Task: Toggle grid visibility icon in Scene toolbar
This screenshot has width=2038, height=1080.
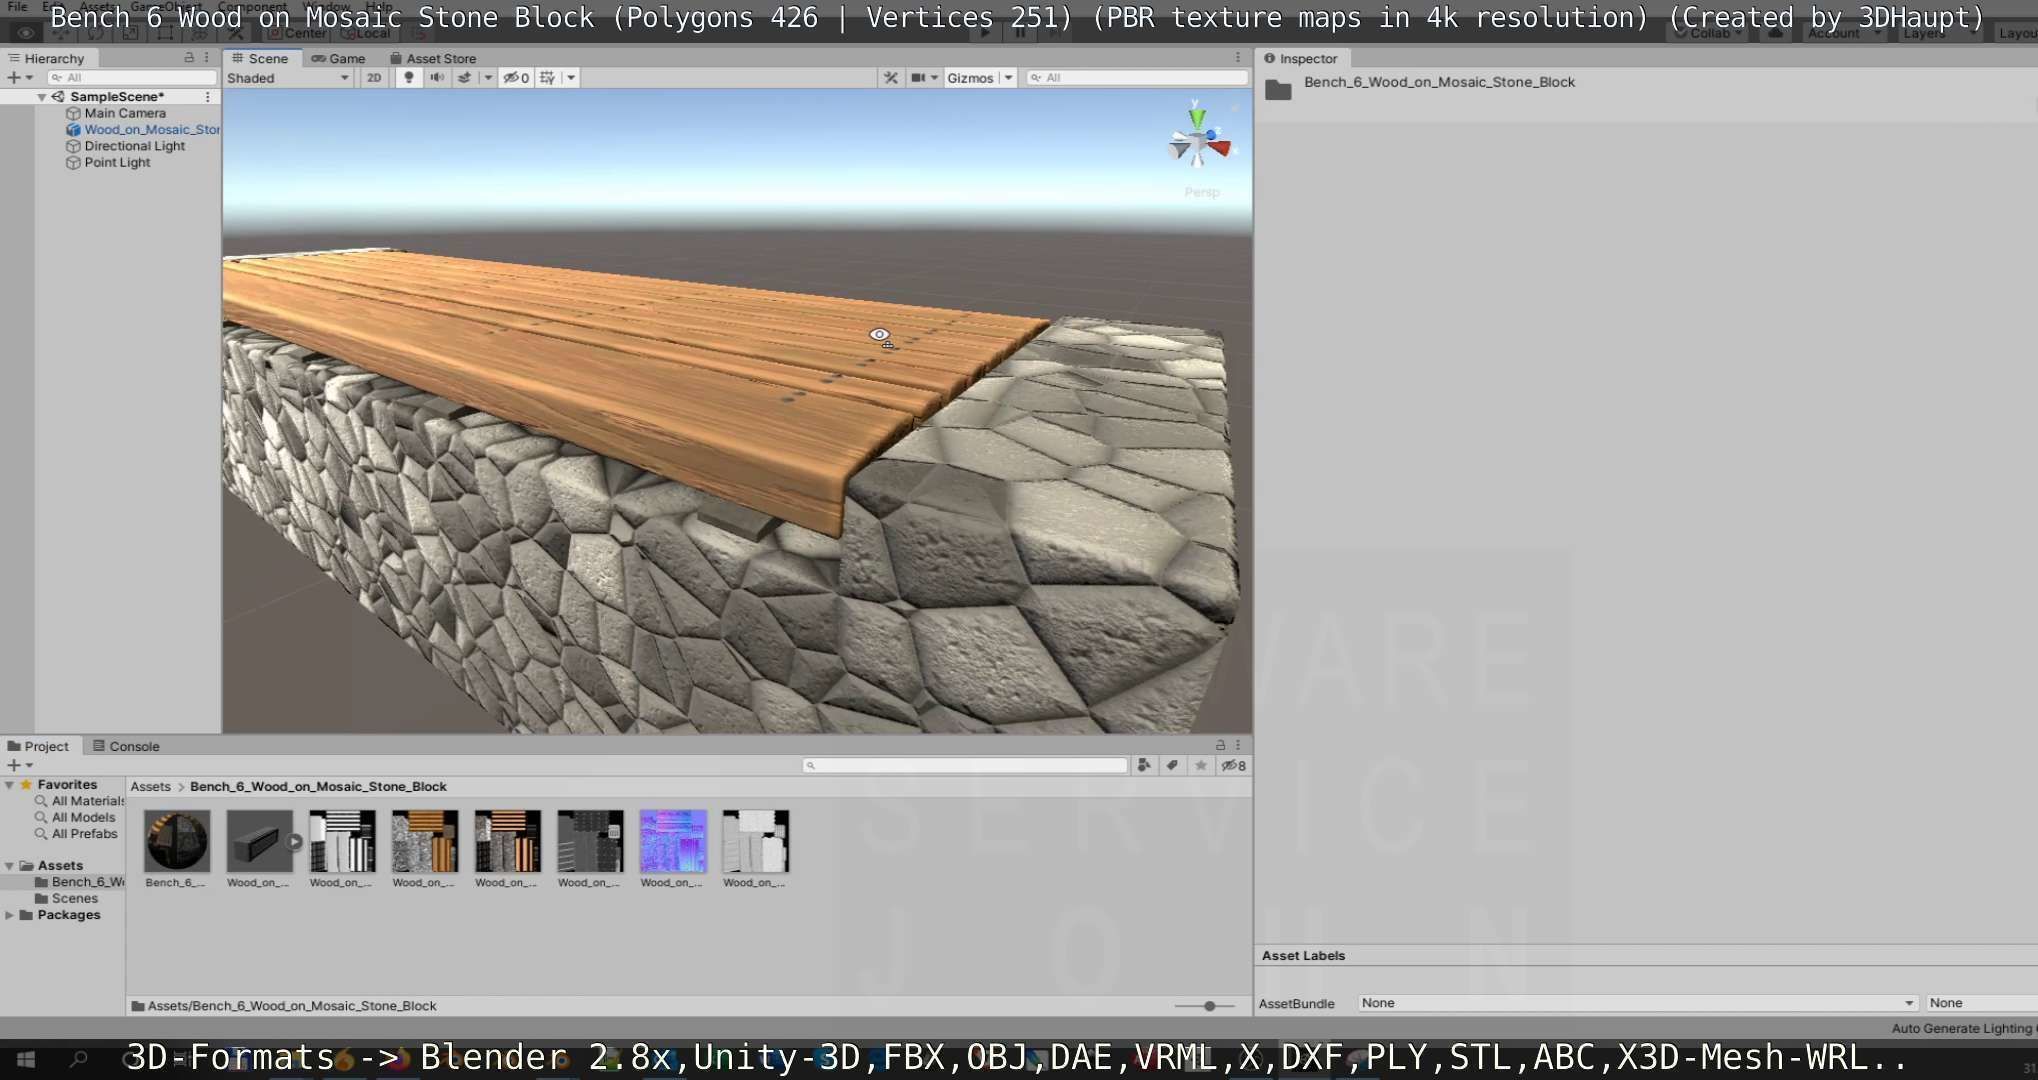Action: coord(547,78)
